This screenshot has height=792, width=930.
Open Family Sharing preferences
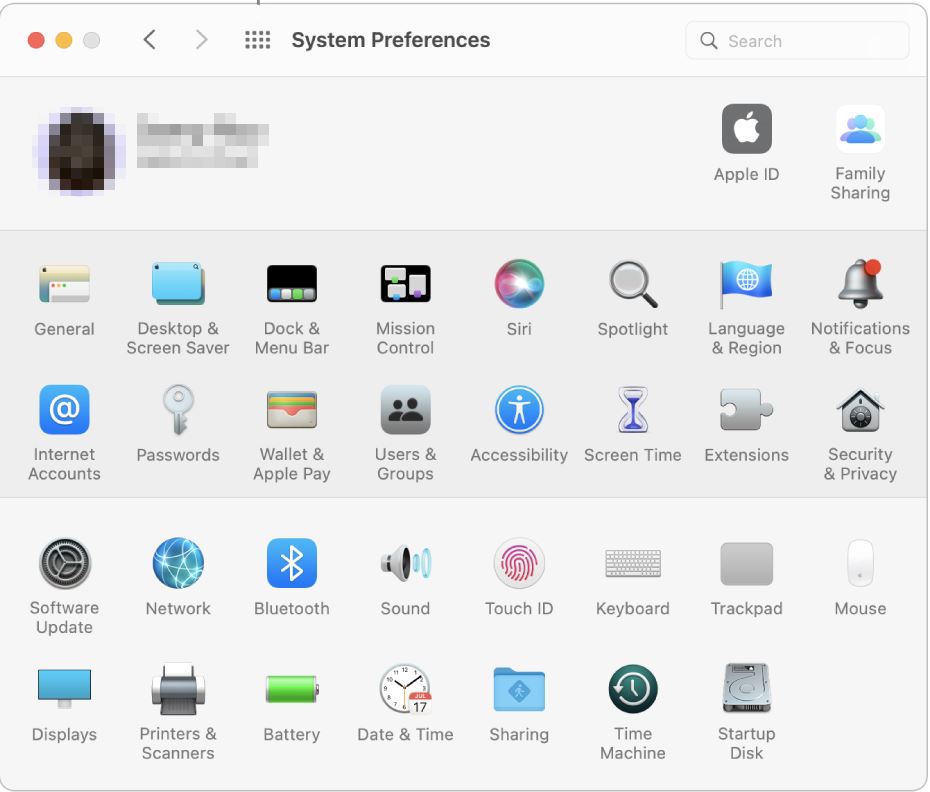click(x=861, y=129)
